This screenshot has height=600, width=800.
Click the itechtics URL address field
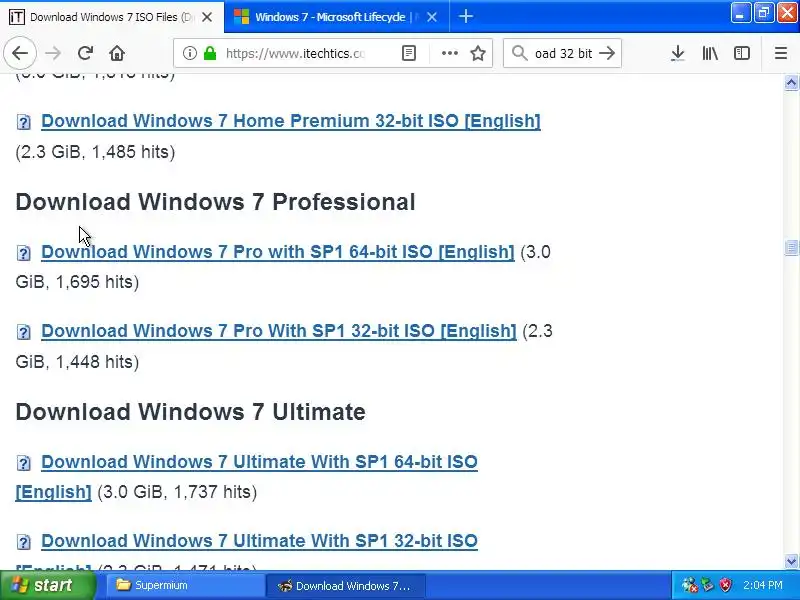click(295, 53)
